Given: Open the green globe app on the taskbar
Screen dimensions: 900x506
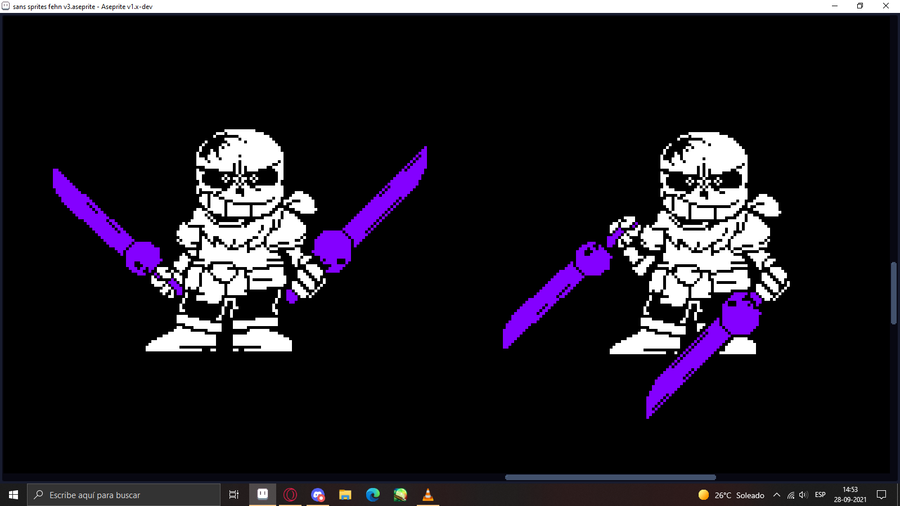Looking at the screenshot, I should pos(400,495).
